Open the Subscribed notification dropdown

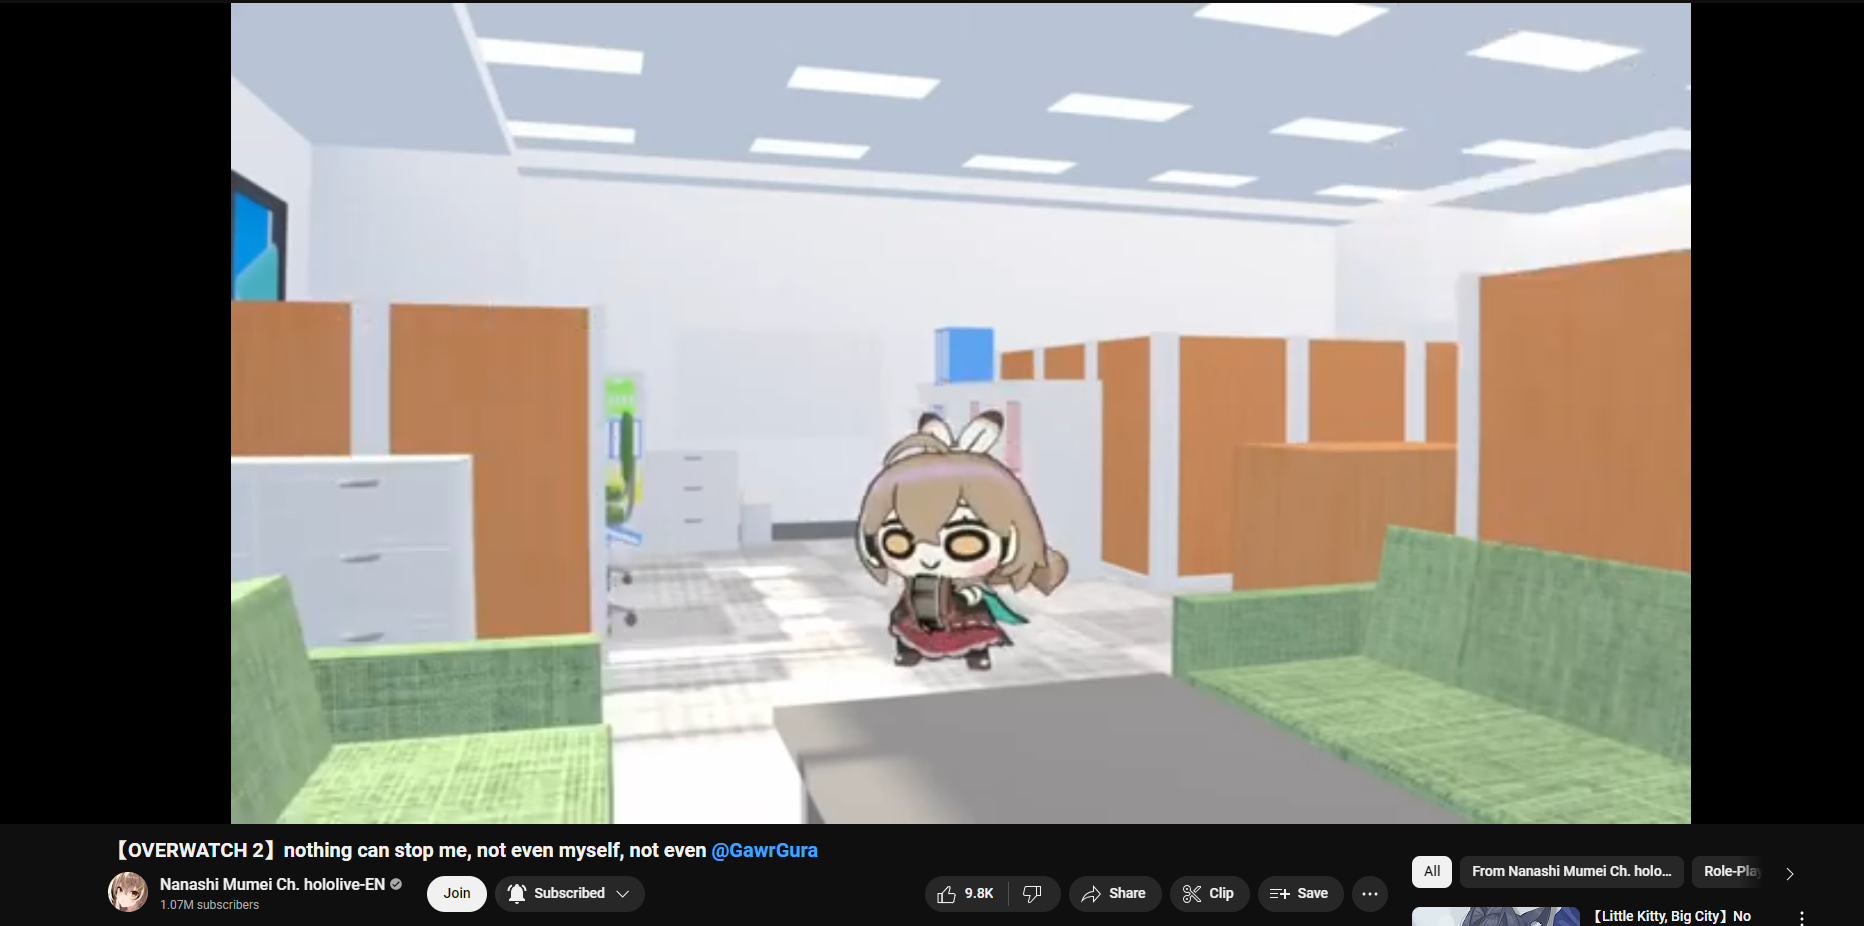tap(570, 894)
